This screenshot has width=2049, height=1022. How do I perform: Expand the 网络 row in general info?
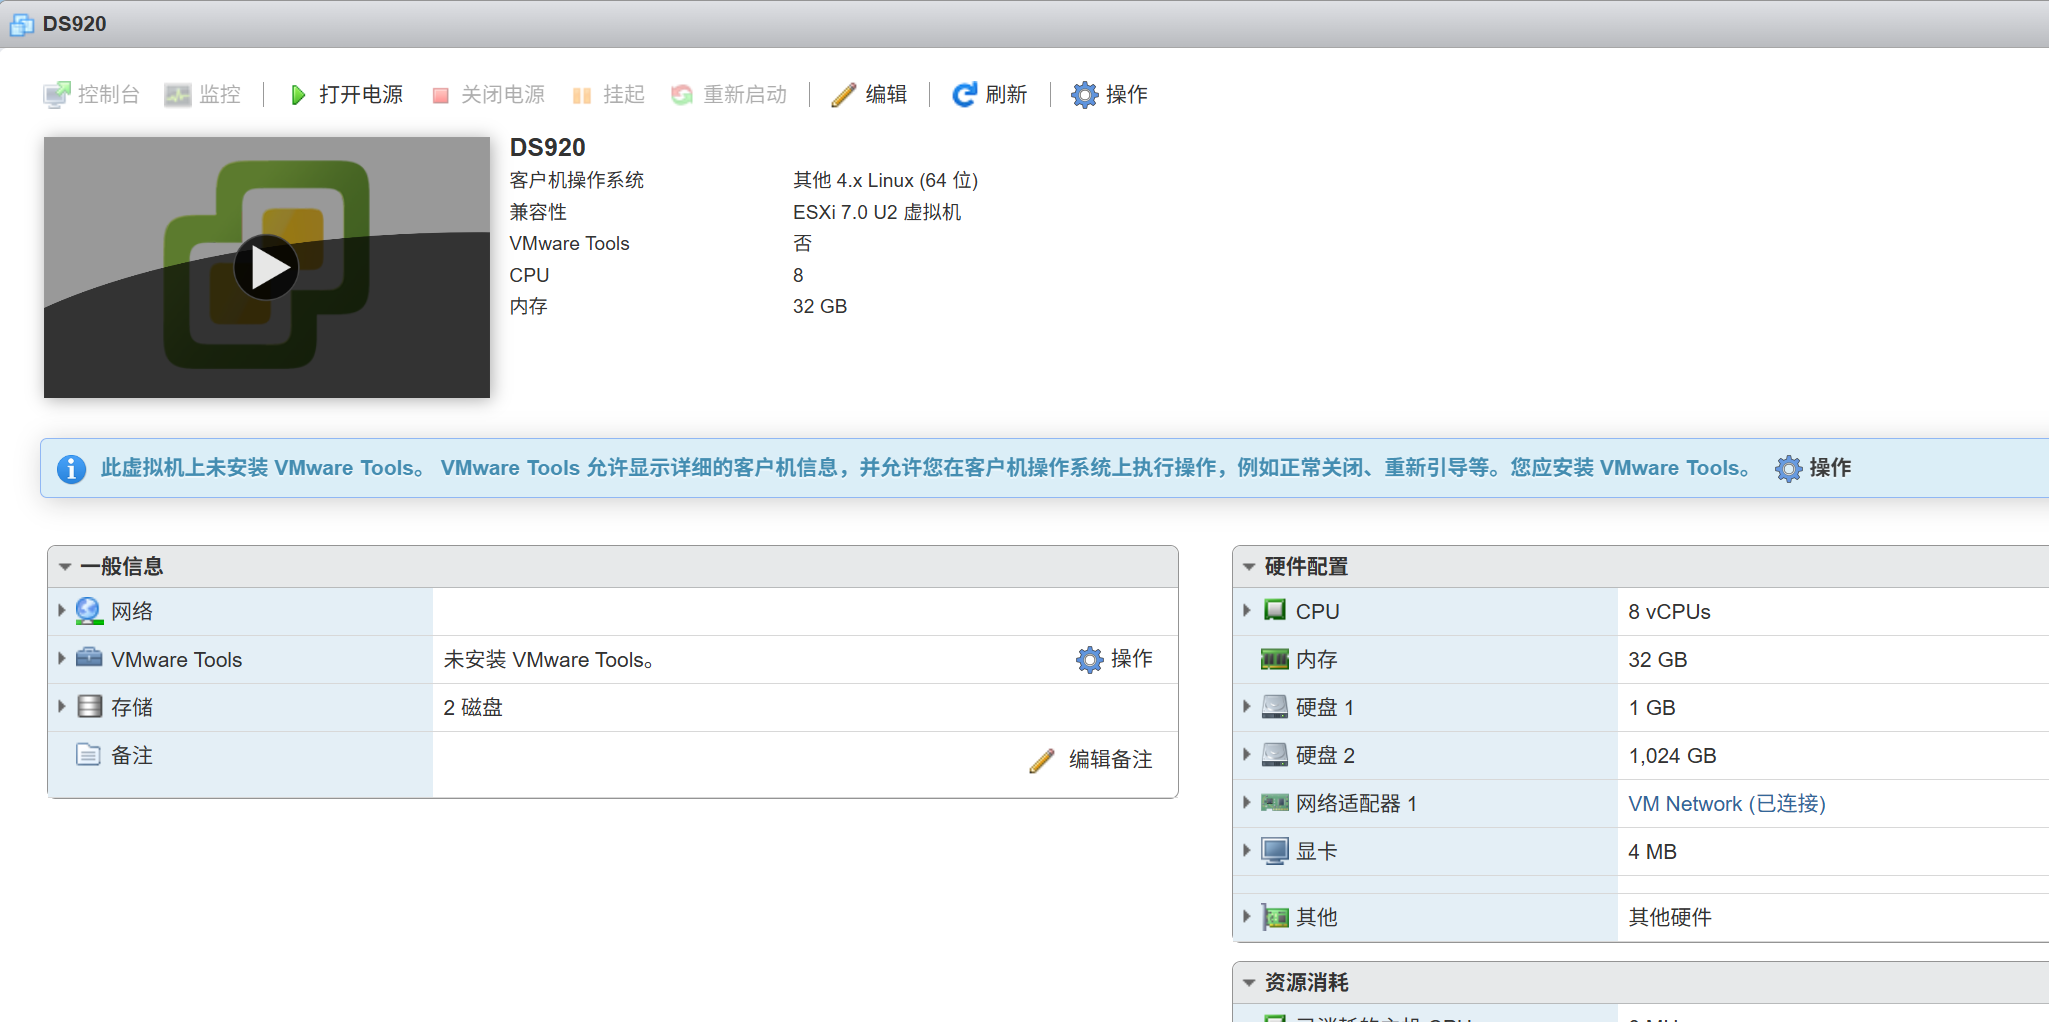(62, 611)
